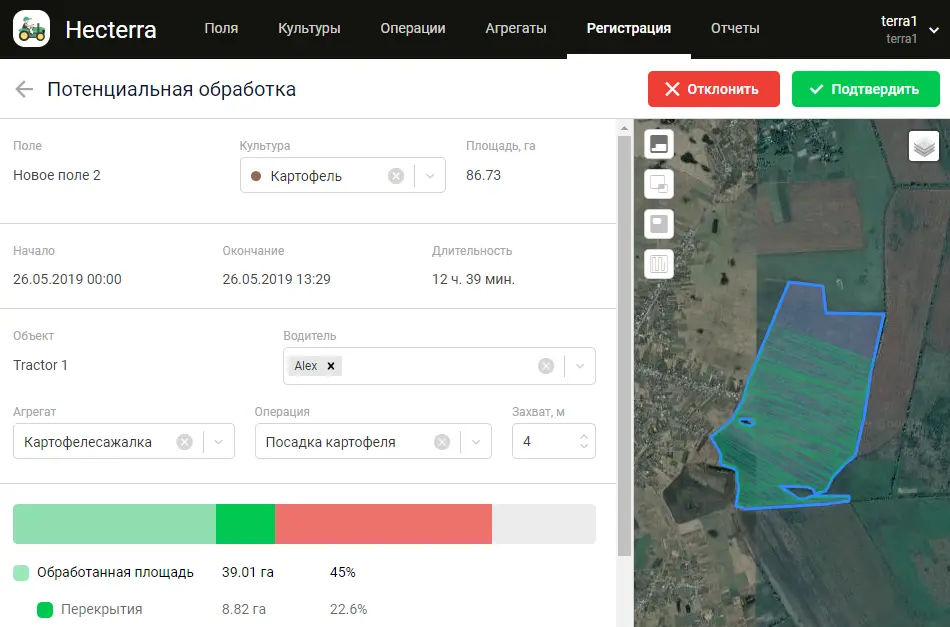950x627 pixels.
Task: Click the Потенциальная обработка page title
Action: (x=171, y=89)
